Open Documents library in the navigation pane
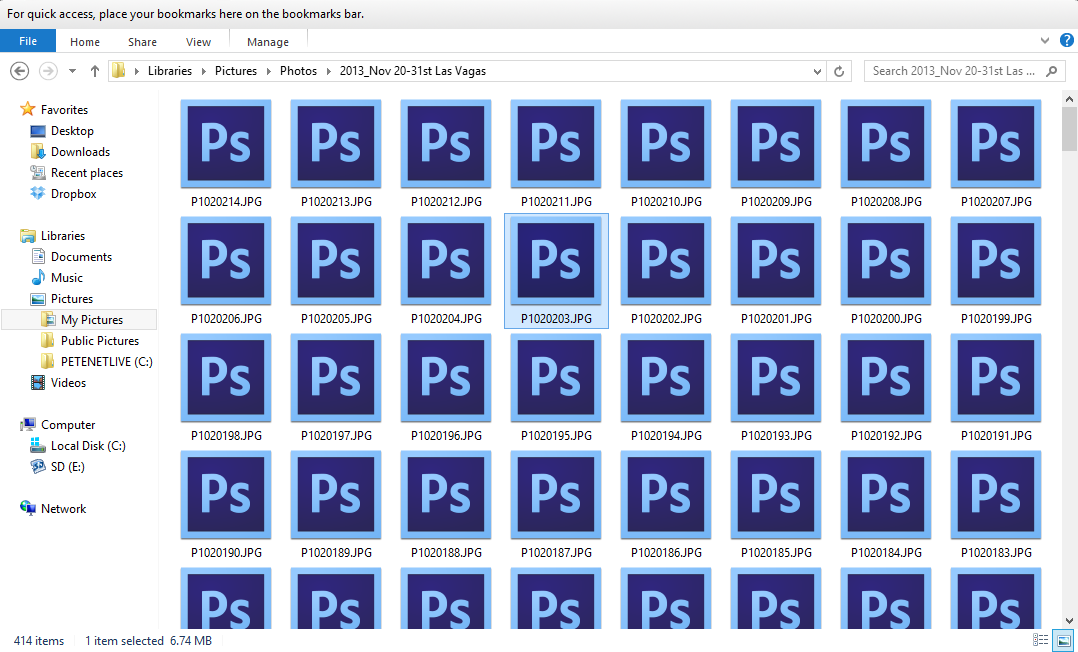Screen dimensions: 1078x652 pos(81,257)
